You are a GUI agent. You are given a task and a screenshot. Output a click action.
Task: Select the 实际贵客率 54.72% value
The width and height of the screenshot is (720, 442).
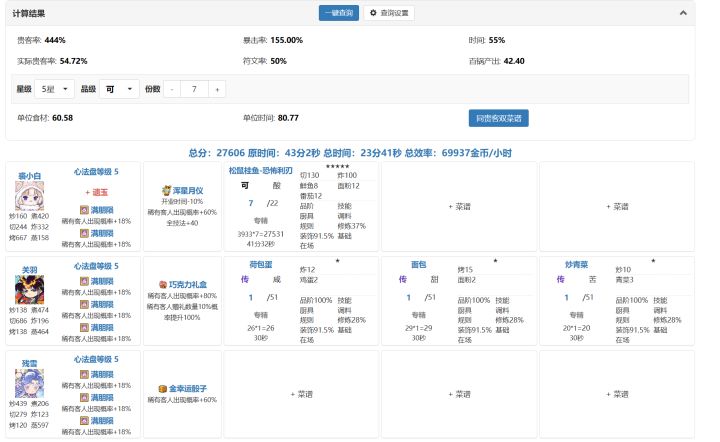(73, 61)
